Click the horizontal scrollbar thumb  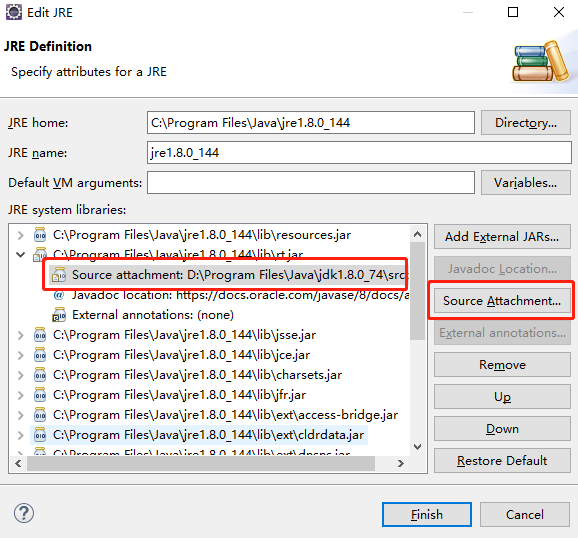point(201,464)
